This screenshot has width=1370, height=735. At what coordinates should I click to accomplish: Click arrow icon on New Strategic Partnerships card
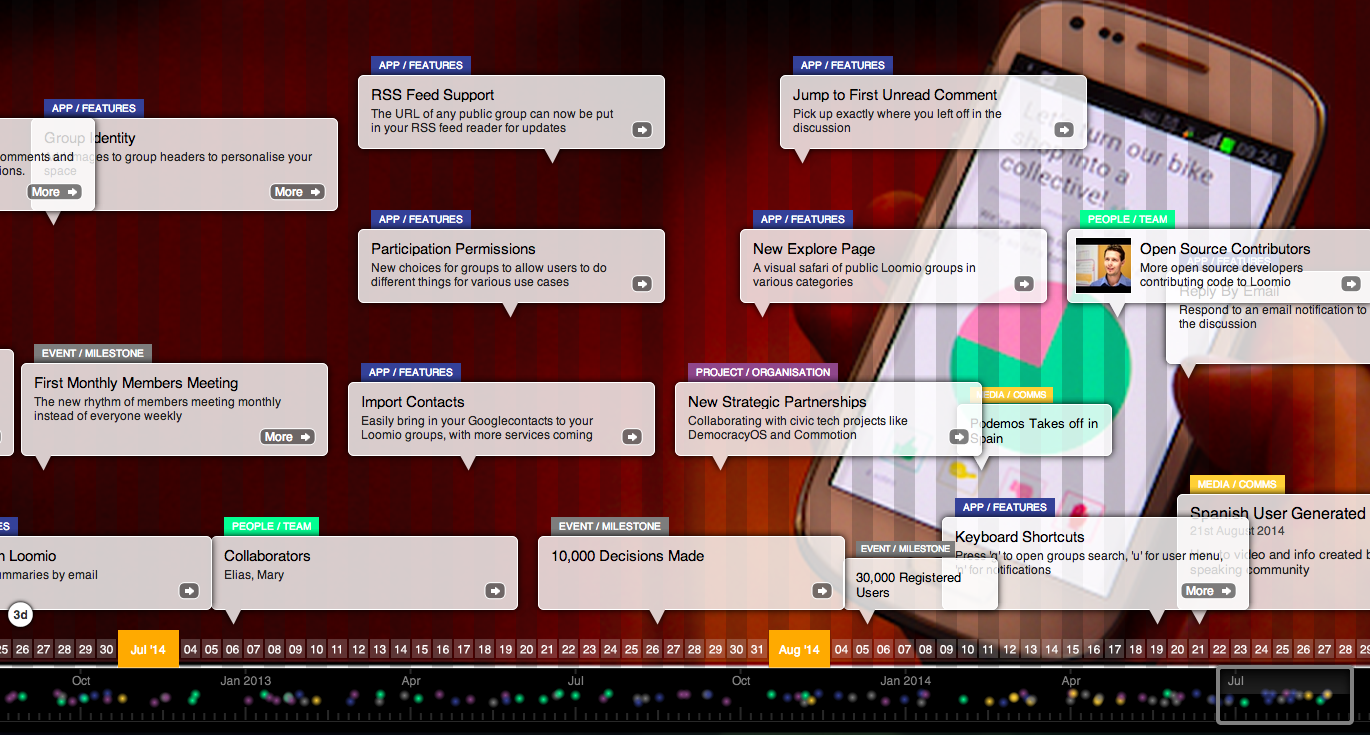[959, 436]
